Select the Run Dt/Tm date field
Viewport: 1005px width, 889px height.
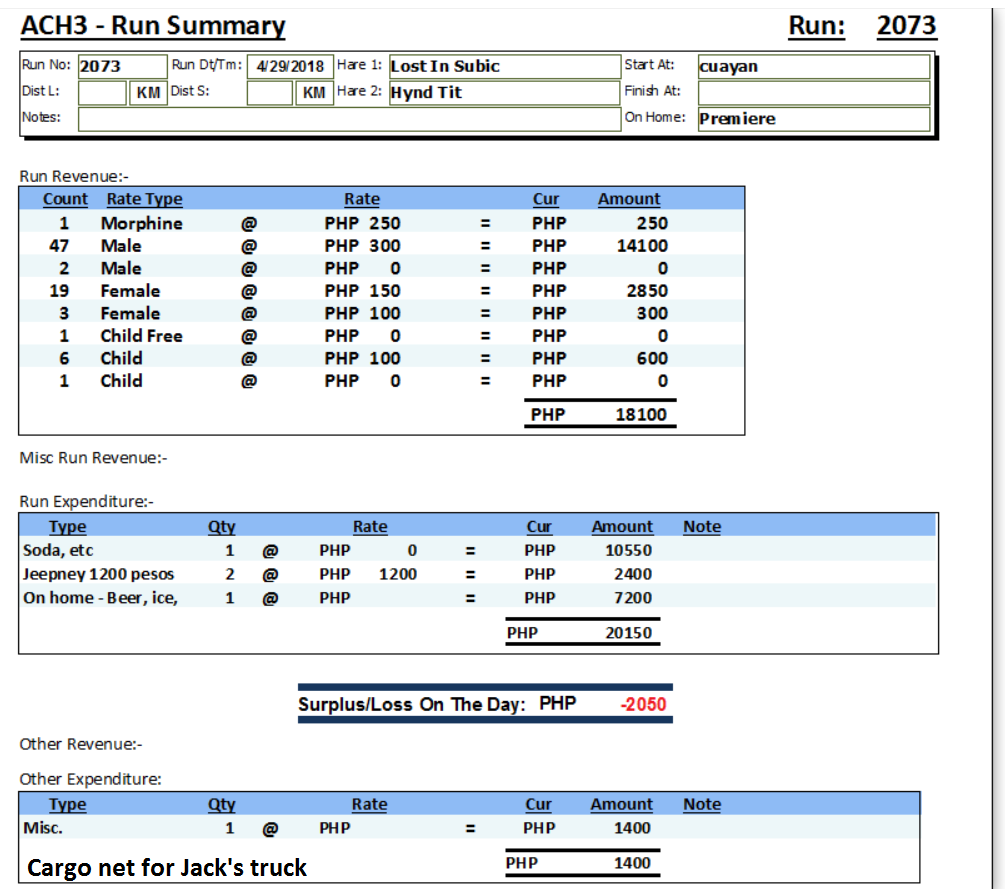click(x=290, y=66)
